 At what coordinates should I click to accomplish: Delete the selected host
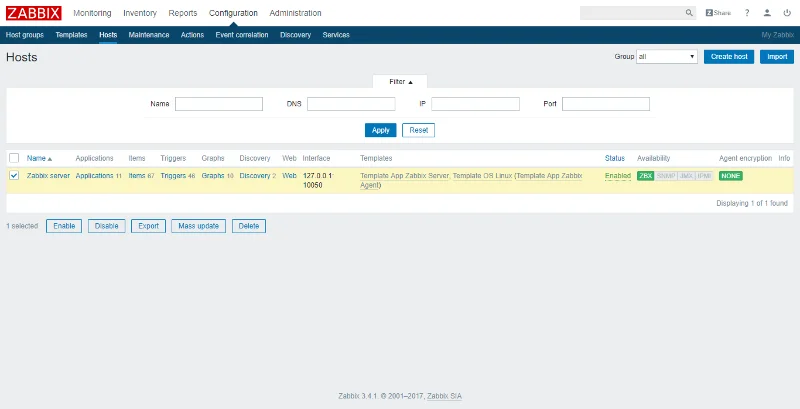pyautogui.click(x=249, y=226)
